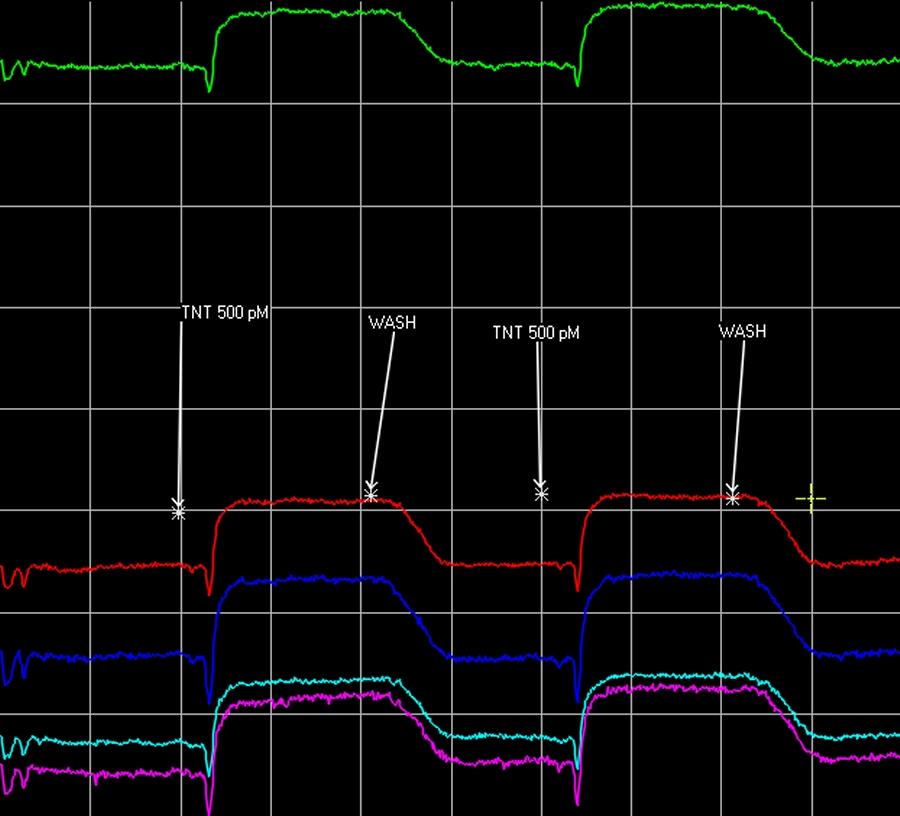Select the left WASH annotation label
The height and width of the screenshot is (816, 900).
pyautogui.click(x=392, y=323)
